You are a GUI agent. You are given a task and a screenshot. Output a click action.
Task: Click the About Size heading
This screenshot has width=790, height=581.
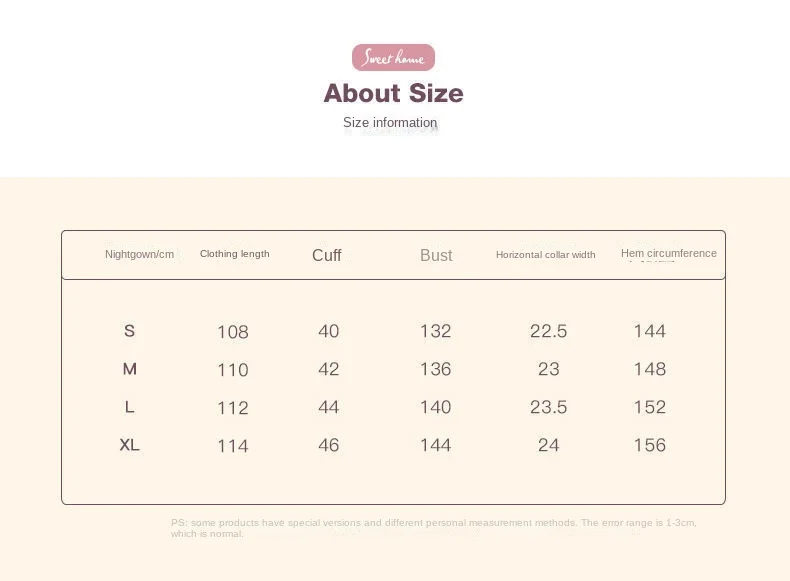393,93
